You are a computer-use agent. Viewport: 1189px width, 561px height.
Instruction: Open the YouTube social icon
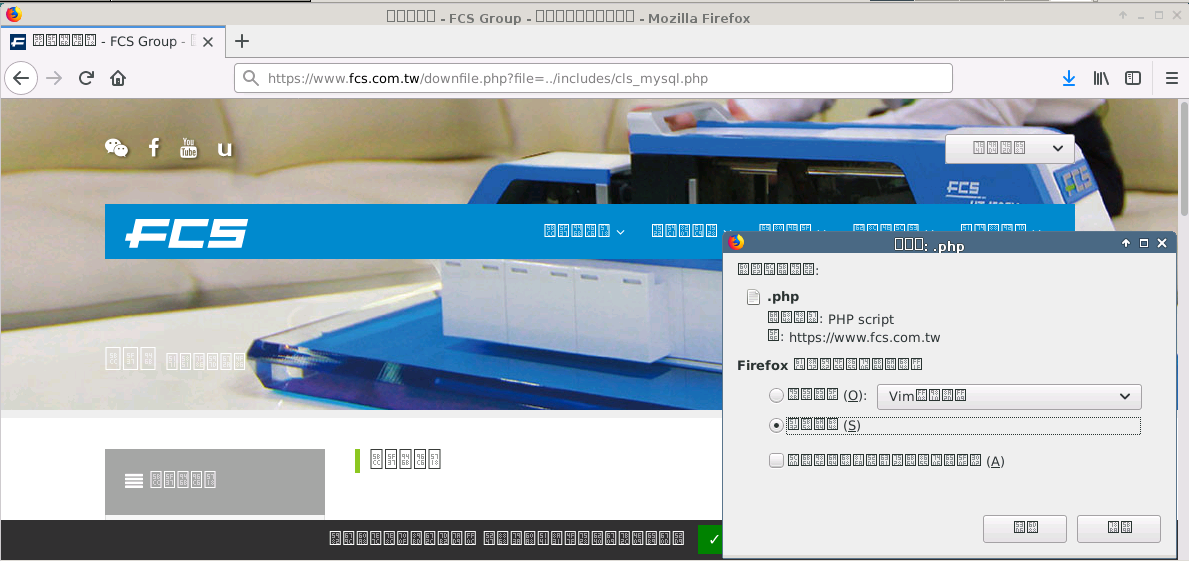tap(188, 148)
